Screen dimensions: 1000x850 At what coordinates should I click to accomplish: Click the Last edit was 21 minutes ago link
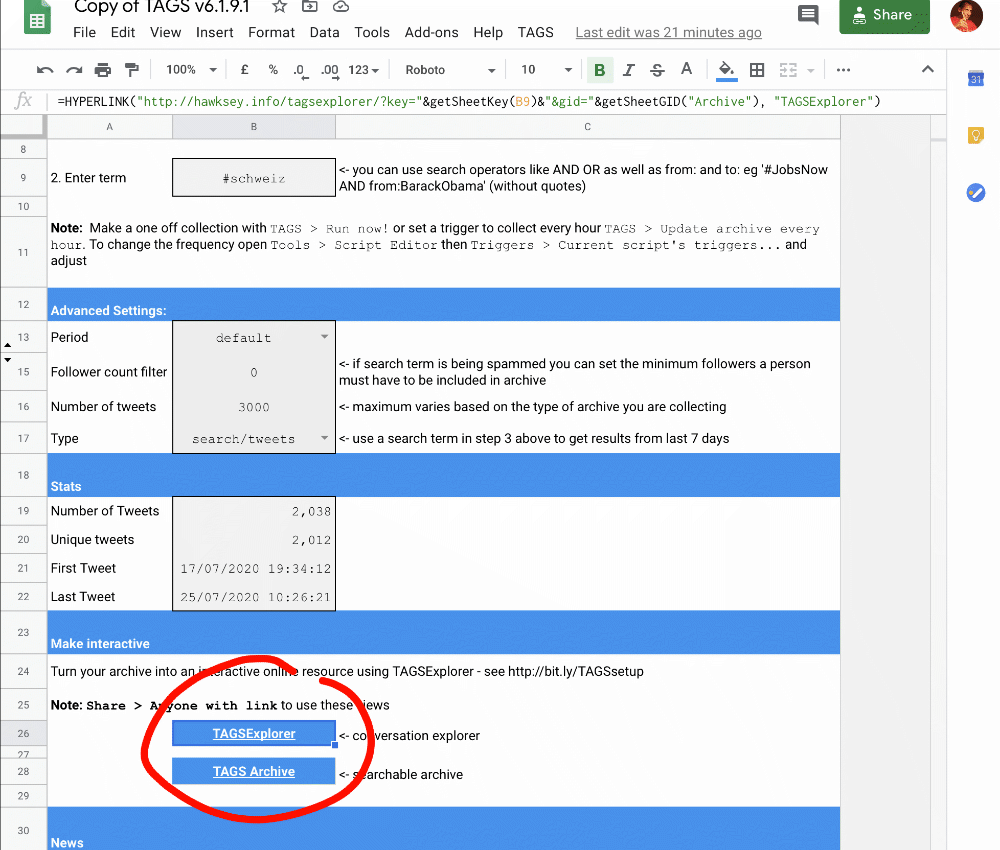(x=668, y=33)
